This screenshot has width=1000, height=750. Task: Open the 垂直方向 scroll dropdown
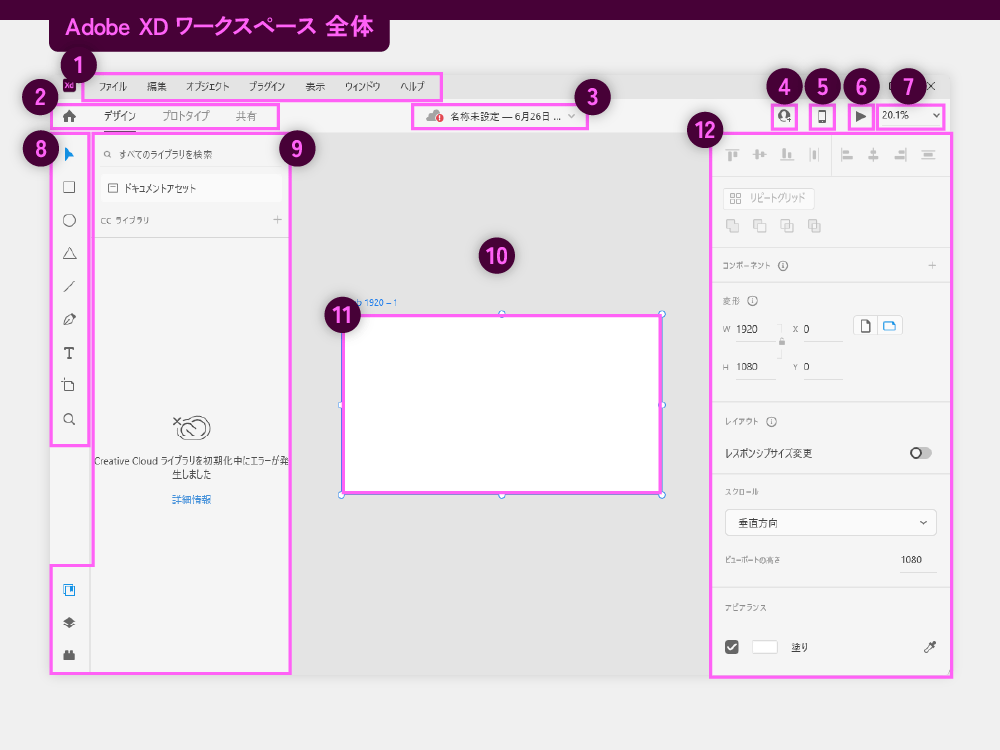point(830,523)
